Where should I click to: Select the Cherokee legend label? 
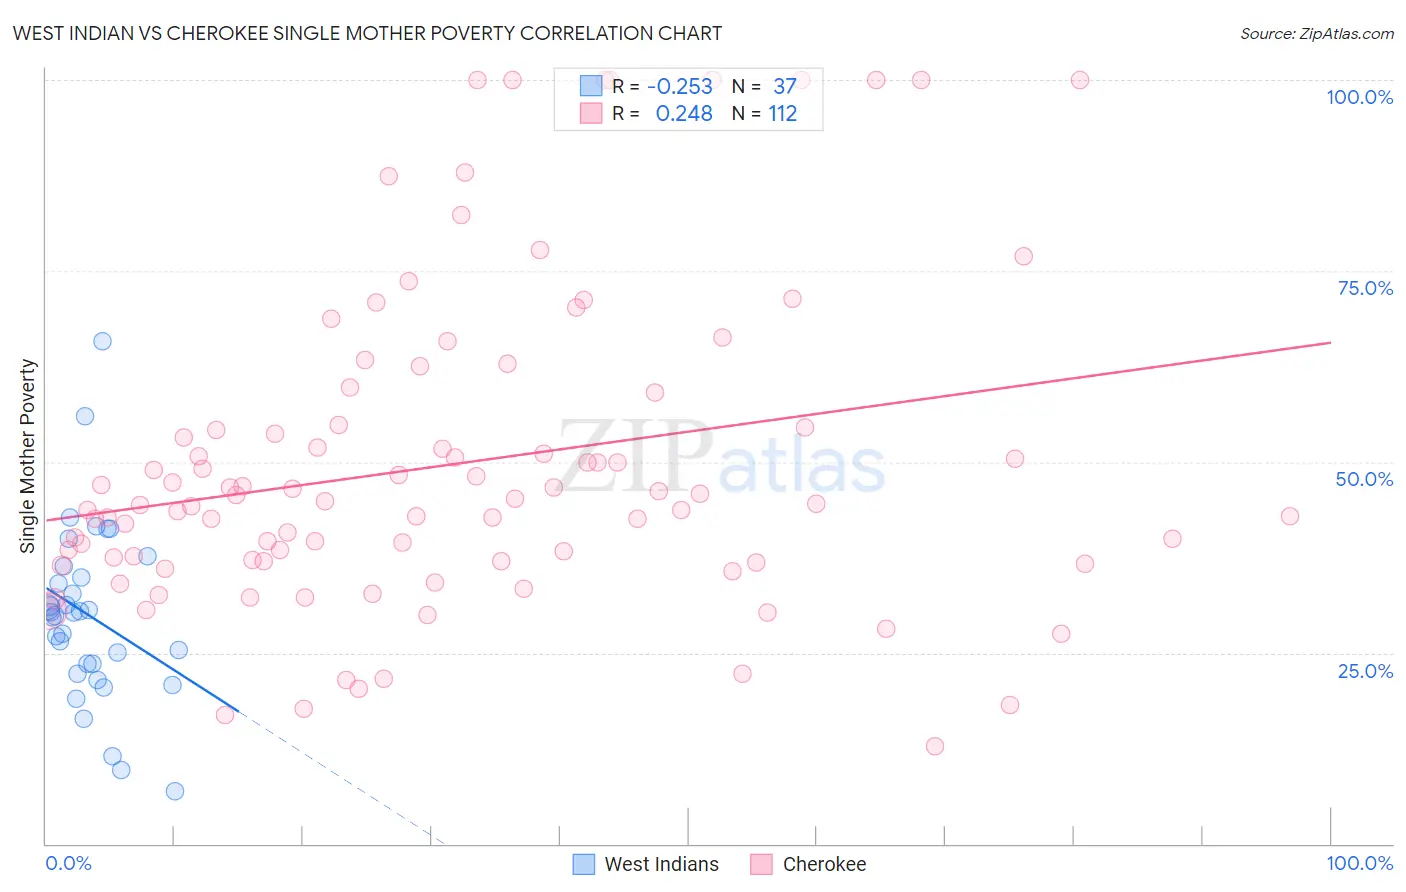(x=824, y=864)
